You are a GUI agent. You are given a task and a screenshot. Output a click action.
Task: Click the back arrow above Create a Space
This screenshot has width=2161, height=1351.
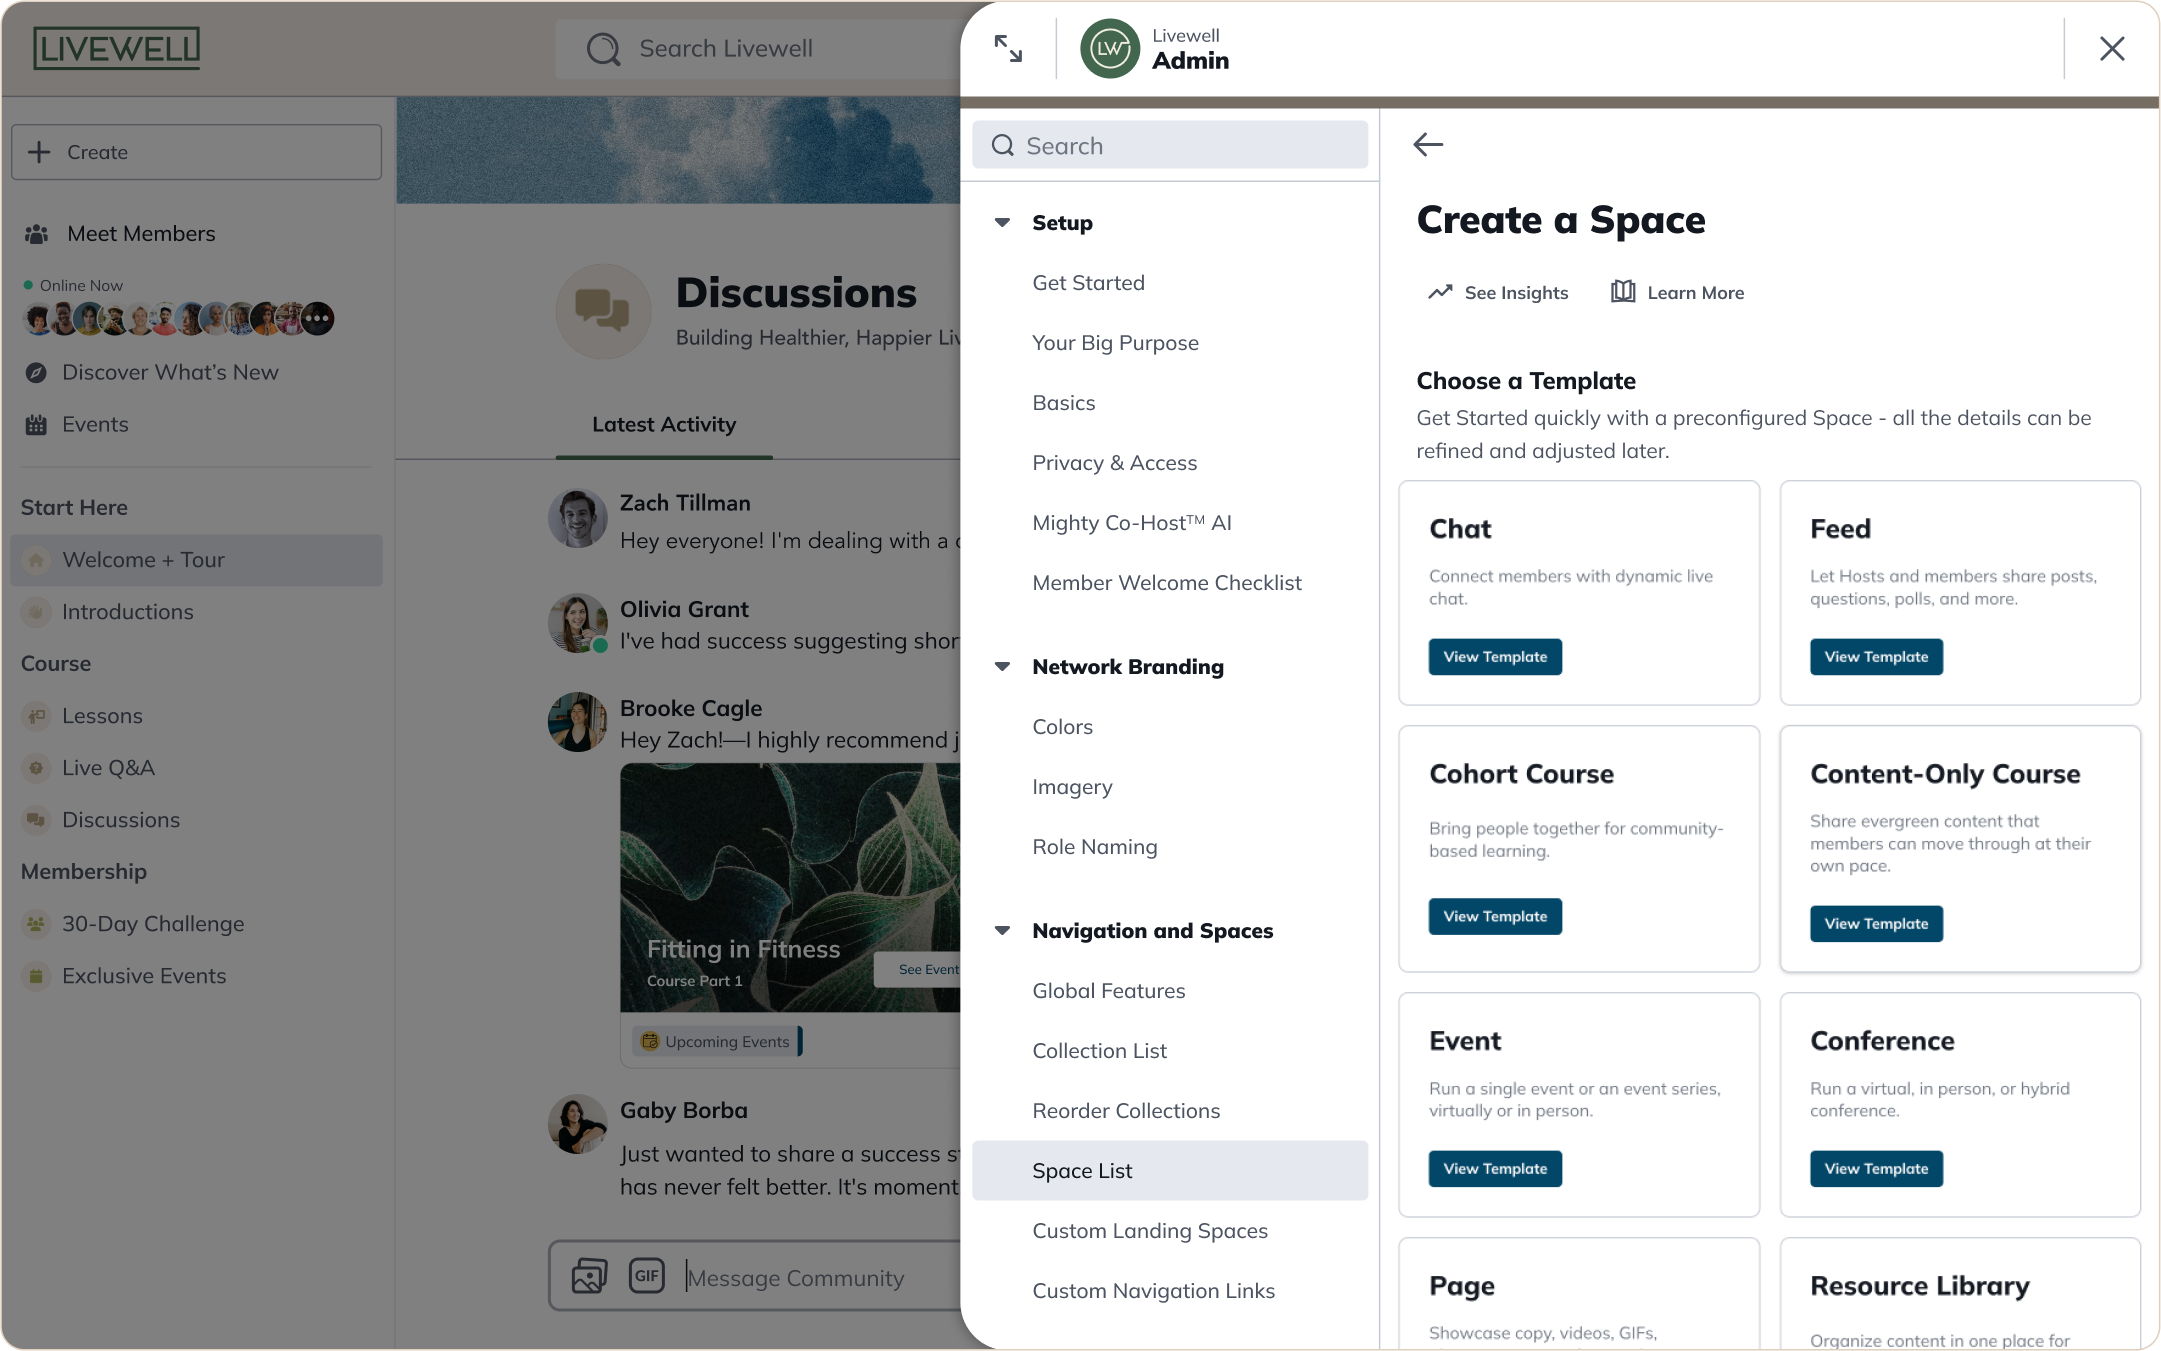point(1428,145)
